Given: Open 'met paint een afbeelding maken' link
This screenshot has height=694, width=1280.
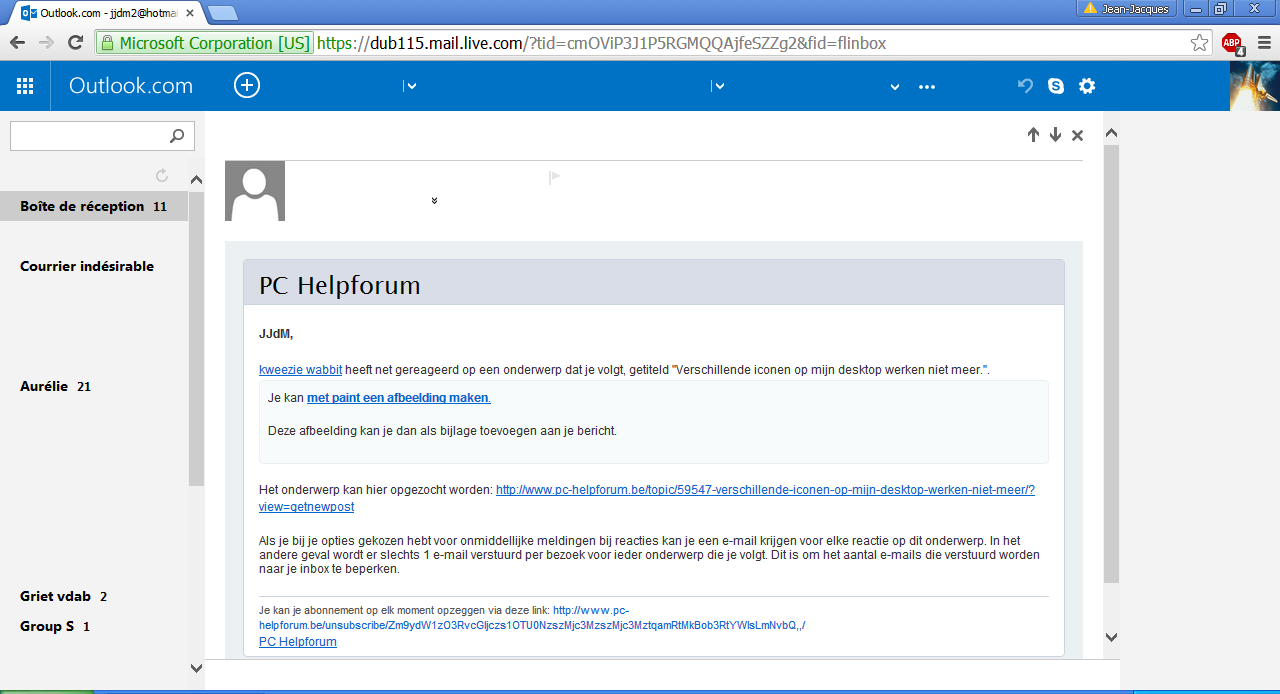Looking at the screenshot, I should [x=399, y=398].
